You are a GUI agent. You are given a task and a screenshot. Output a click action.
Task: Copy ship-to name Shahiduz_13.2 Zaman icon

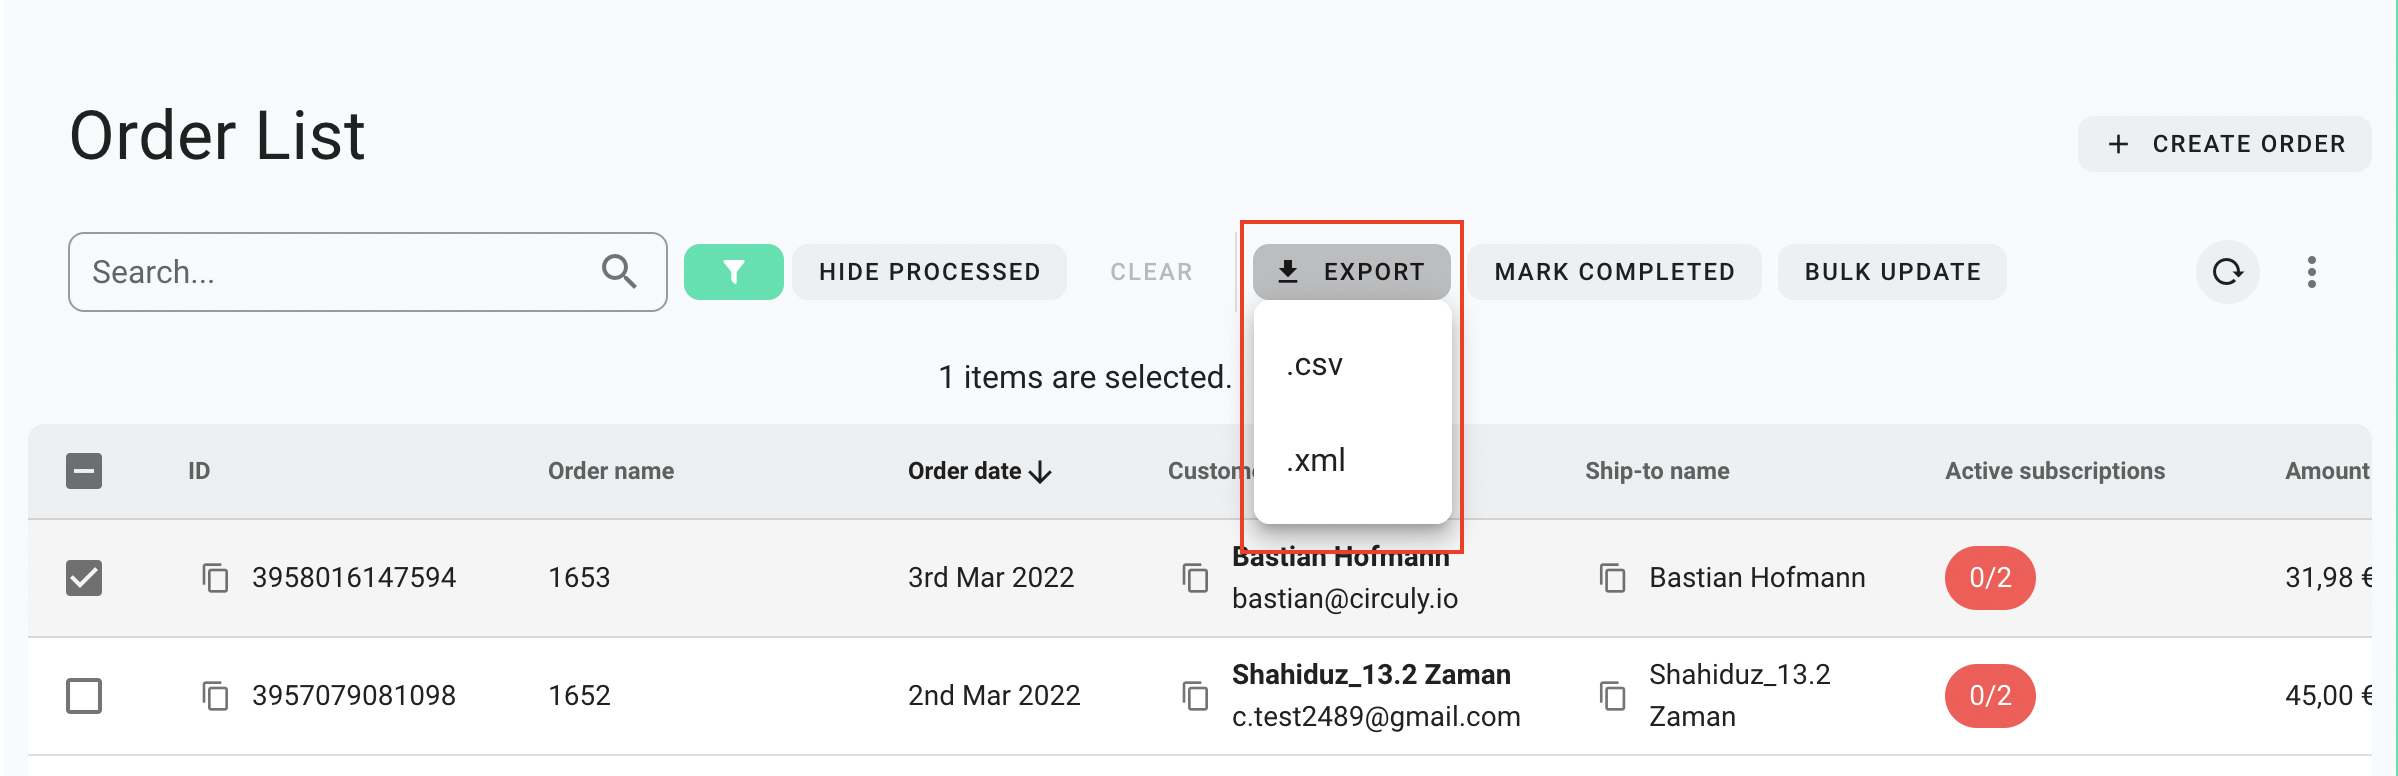click(1612, 696)
